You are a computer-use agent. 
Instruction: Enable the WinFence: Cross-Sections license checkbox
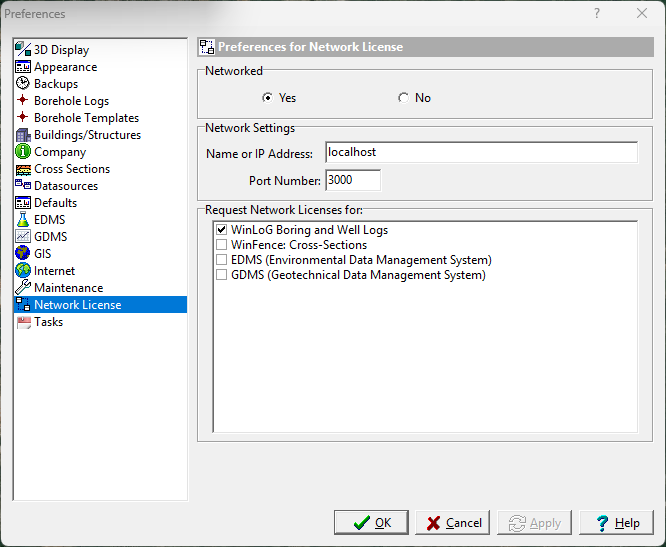point(221,245)
